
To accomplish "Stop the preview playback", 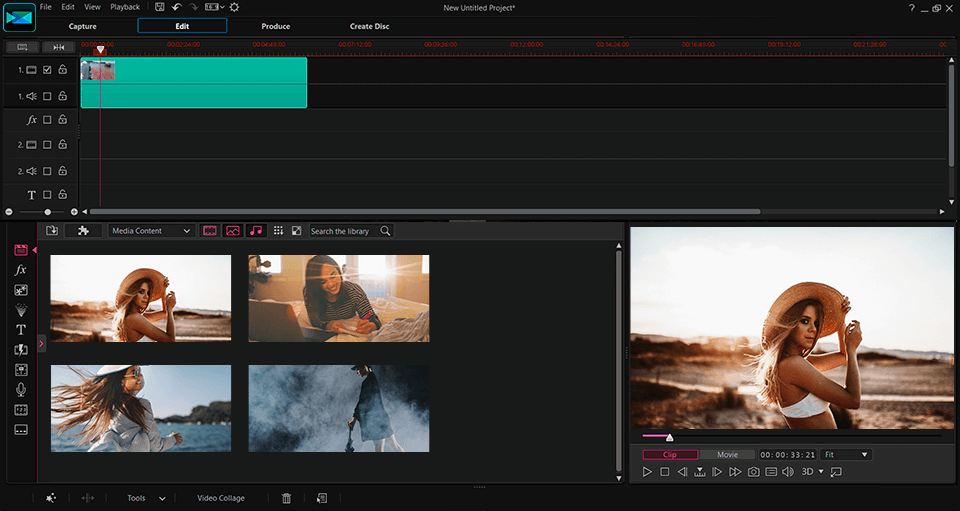I will click(x=665, y=472).
